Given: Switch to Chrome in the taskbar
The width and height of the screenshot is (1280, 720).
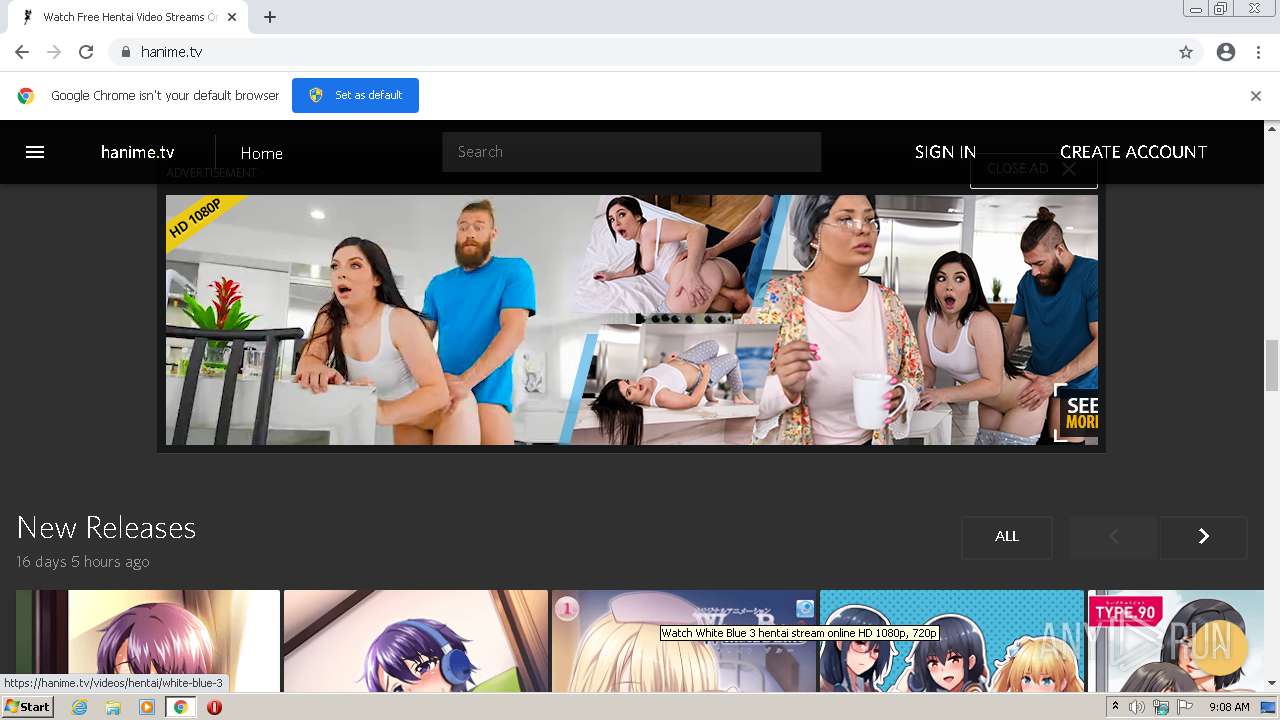Looking at the screenshot, I should [x=181, y=707].
